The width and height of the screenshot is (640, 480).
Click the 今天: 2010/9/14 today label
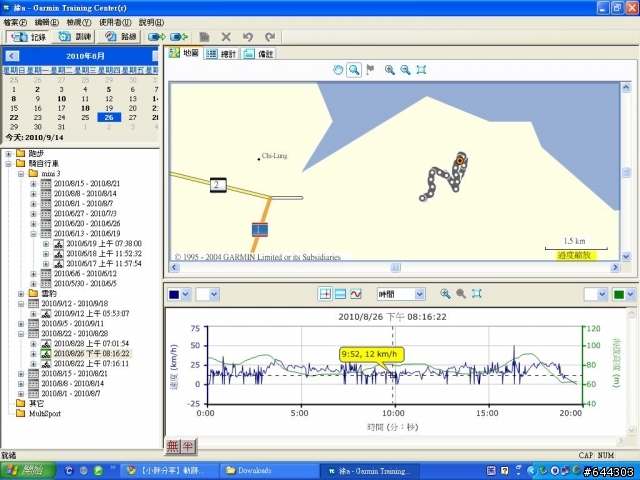tap(35, 138)
